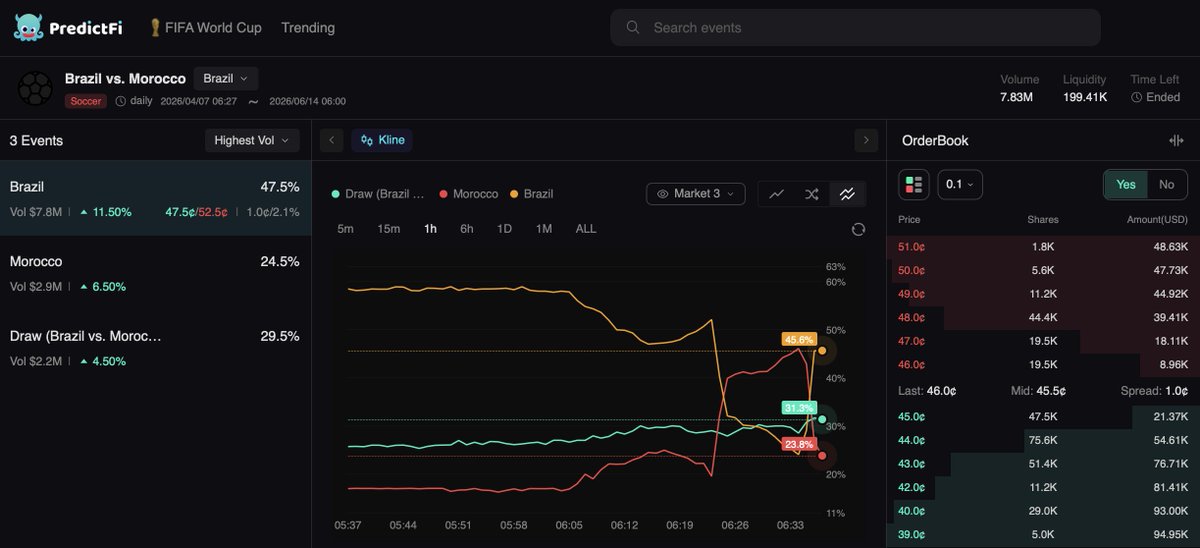Click the clock icon next to daily
Viewport: 1200px width, 548px height.
[x=121, y=101]
